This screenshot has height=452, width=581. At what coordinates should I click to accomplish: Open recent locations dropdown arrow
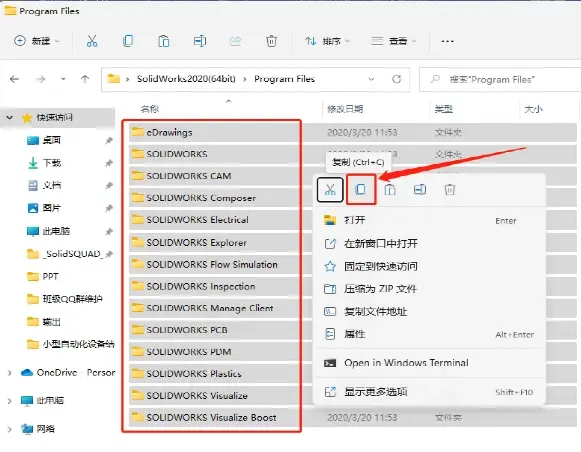click(63, 79)
